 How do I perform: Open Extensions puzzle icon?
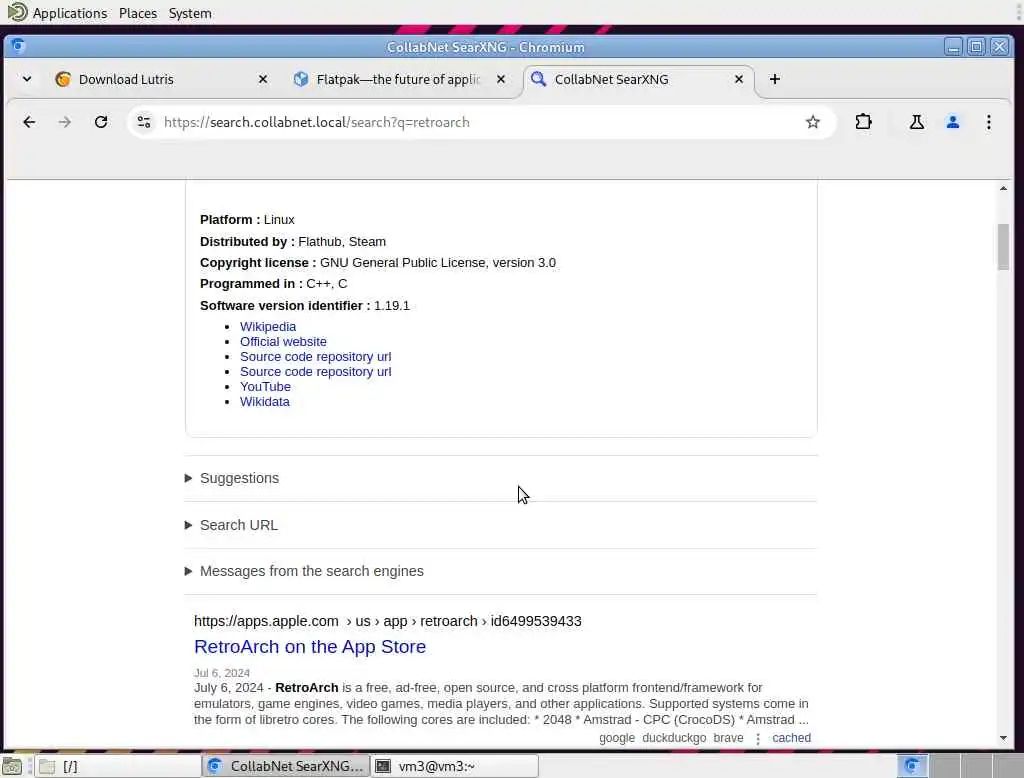[x=863, y=122]
